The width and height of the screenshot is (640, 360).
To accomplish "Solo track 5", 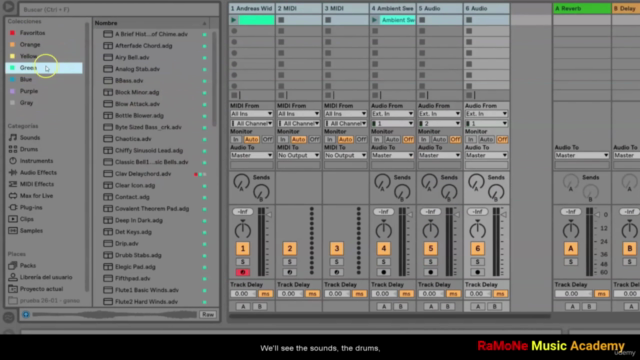I will coord(430,262).
